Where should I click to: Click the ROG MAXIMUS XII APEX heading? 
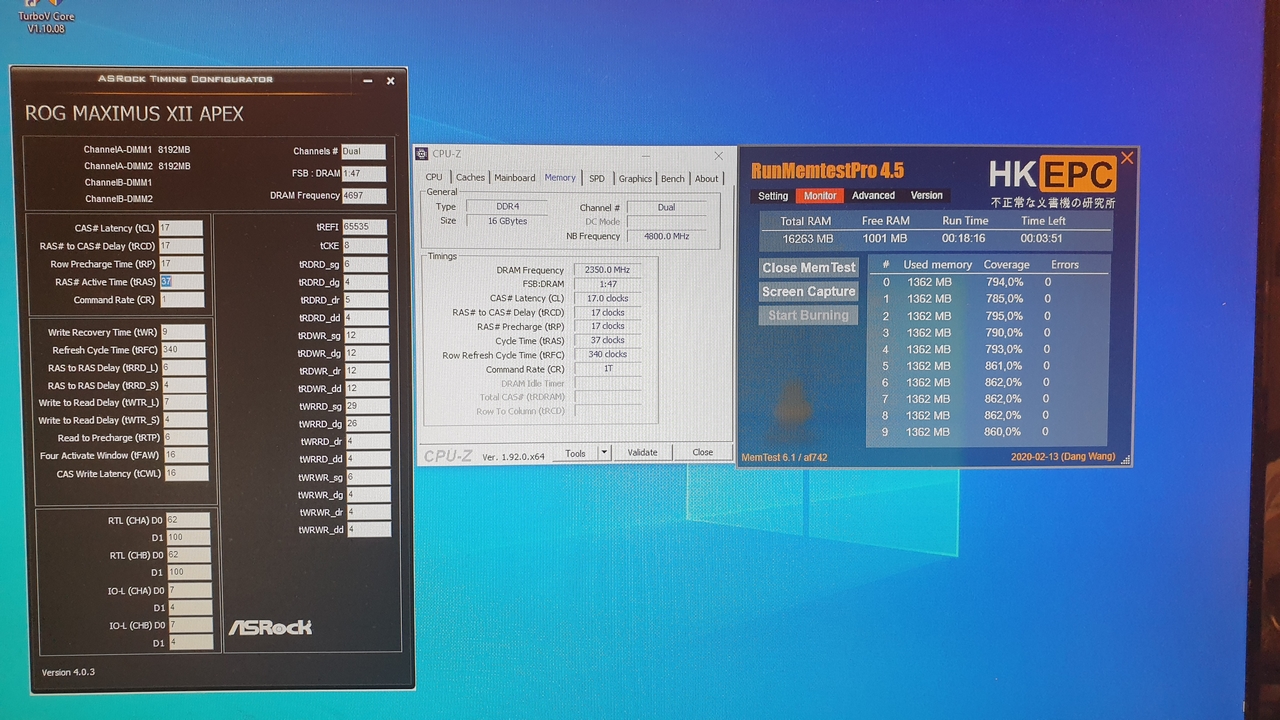click(x=134, y=114)
